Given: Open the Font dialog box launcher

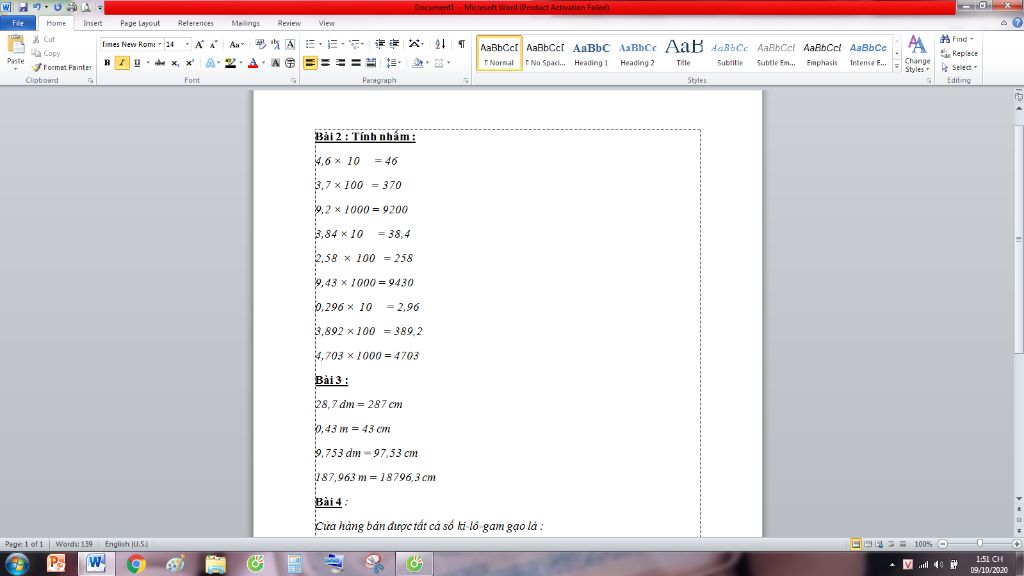Looking at the screenshot, I should (x=293, y=80).
